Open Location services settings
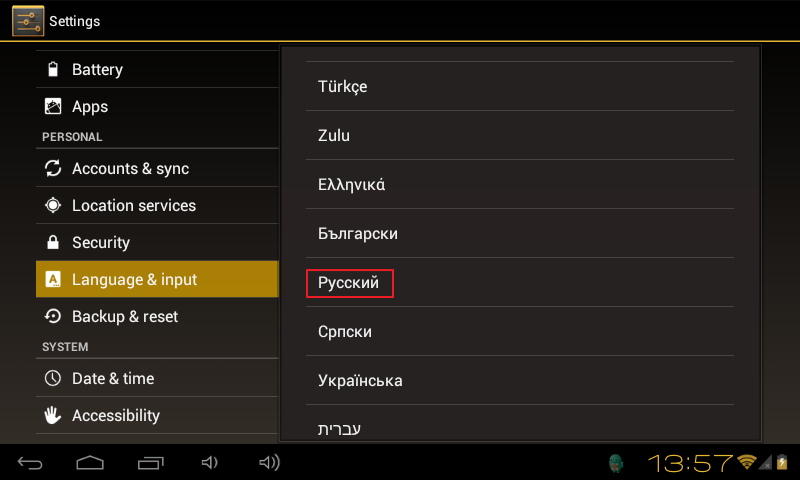800x480 pixels. click(157, 205)
